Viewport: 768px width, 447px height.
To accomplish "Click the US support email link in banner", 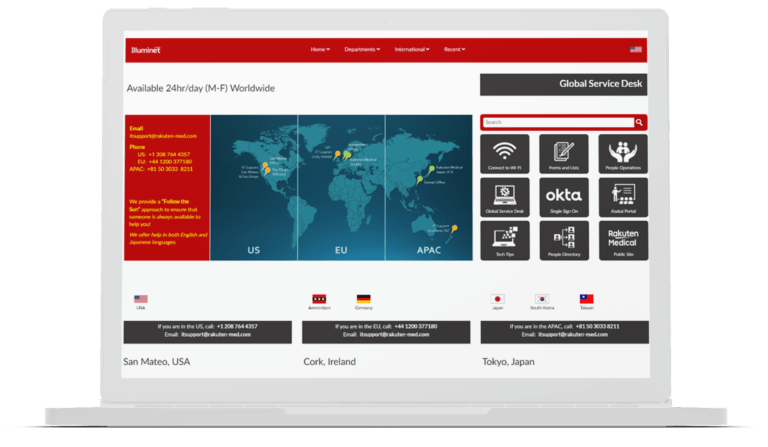I will (x=216, y=335).
